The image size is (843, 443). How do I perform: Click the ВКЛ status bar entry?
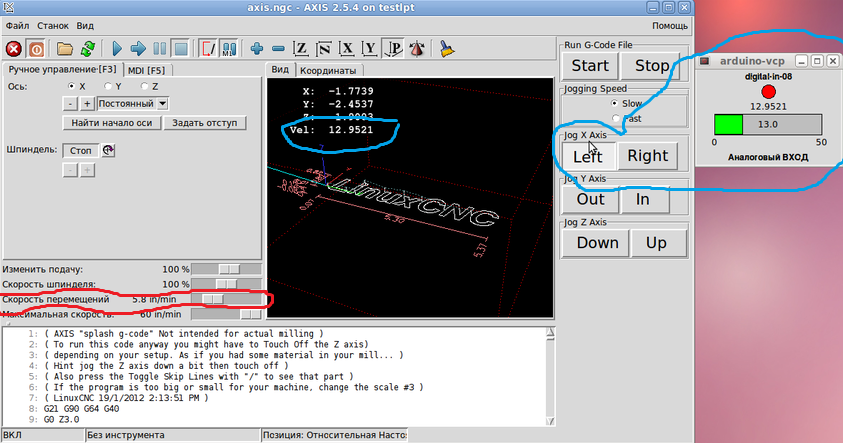[43, 435]
